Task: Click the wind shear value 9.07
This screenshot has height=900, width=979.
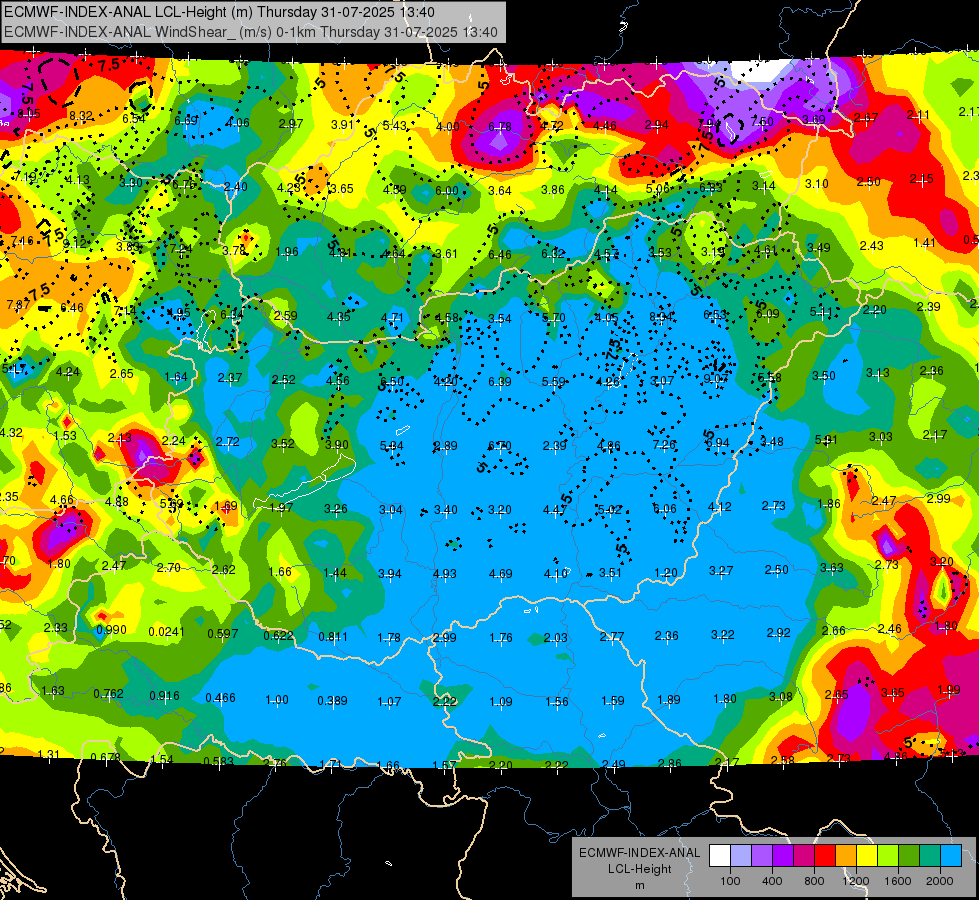Action: (716, 378)
